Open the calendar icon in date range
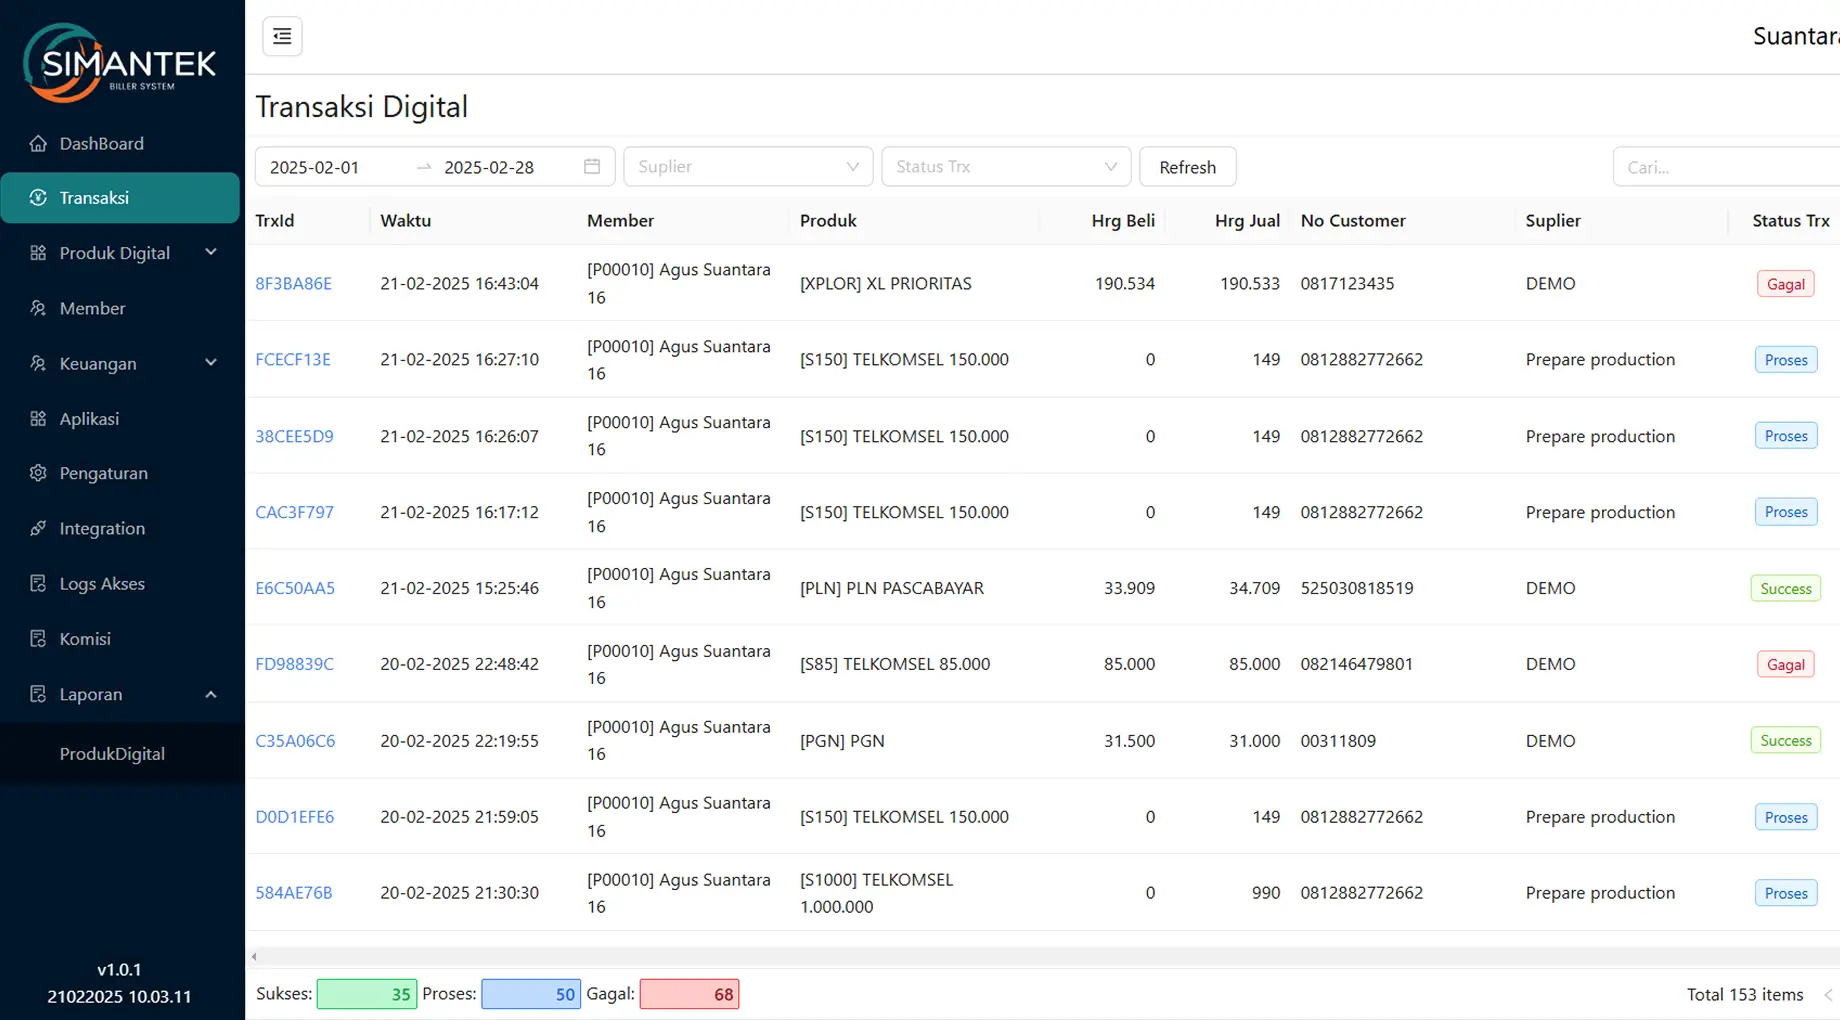This screenshot has height=1020, width=1840. tap(592, 166)
